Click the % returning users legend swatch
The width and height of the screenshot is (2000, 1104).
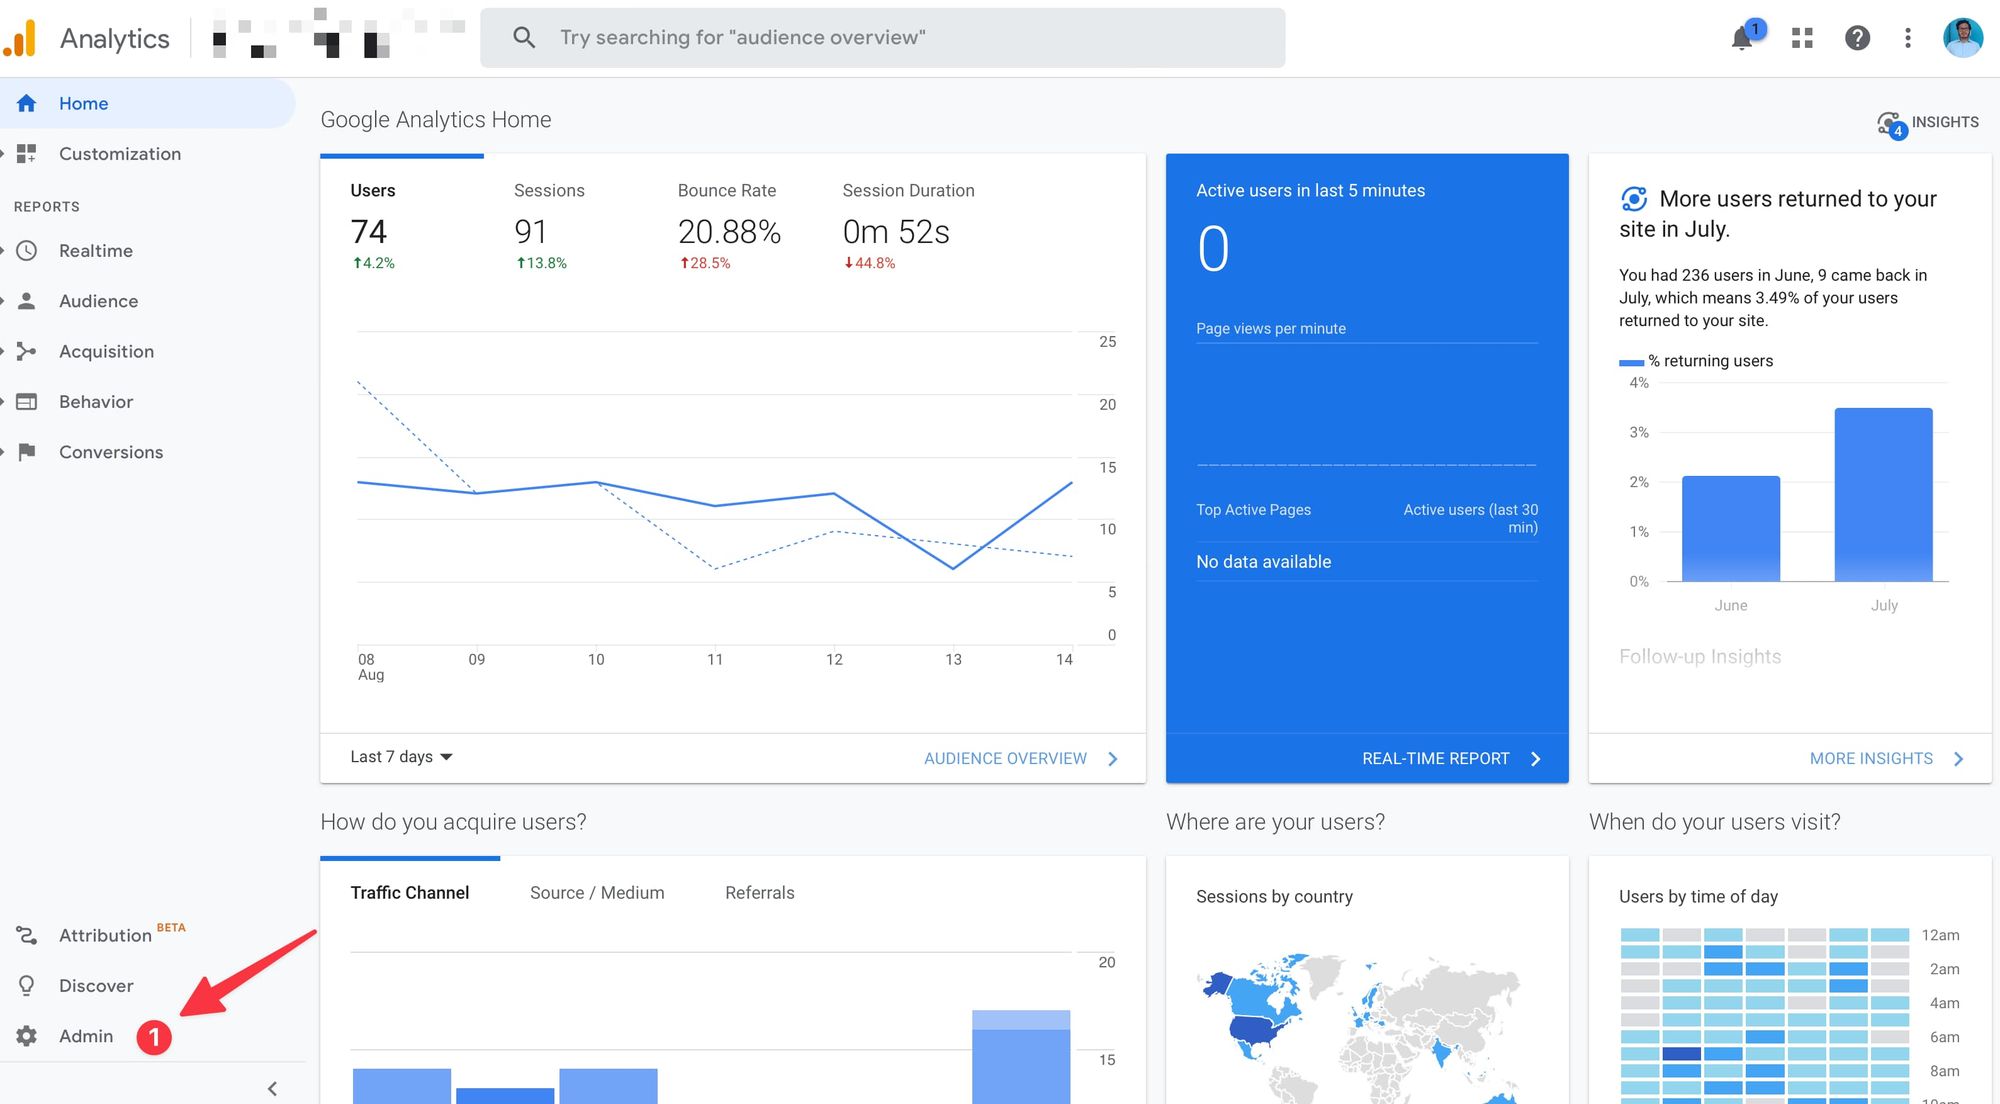pyautogui.click(x=1631, y=362)
